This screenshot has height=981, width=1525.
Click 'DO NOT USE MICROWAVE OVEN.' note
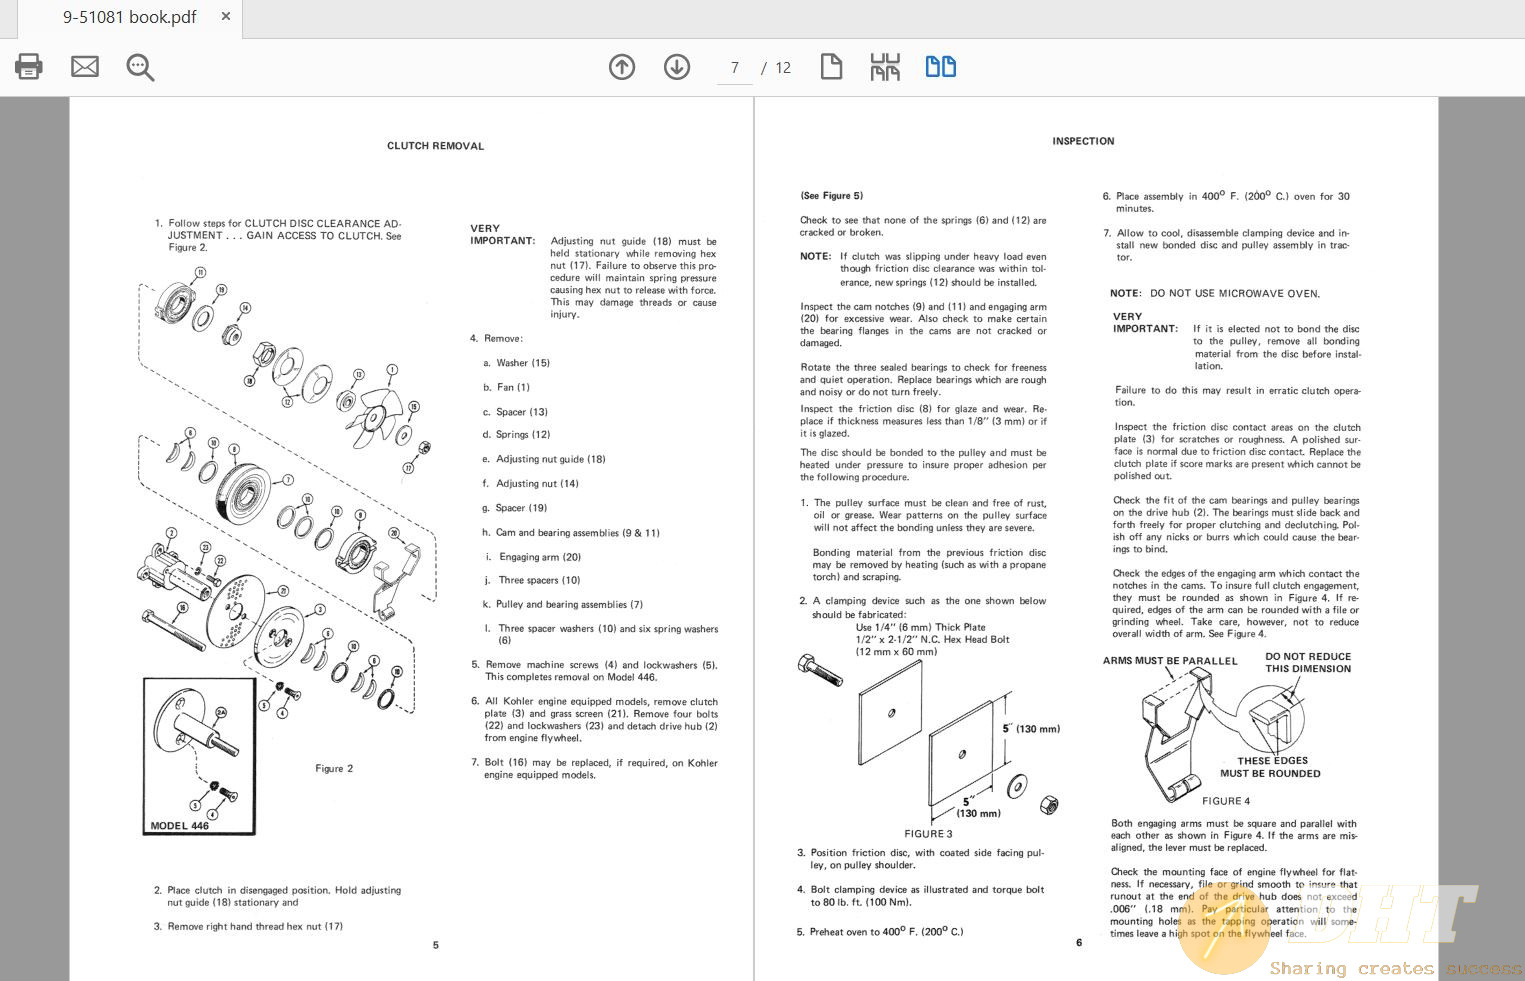coord(1235,294)
